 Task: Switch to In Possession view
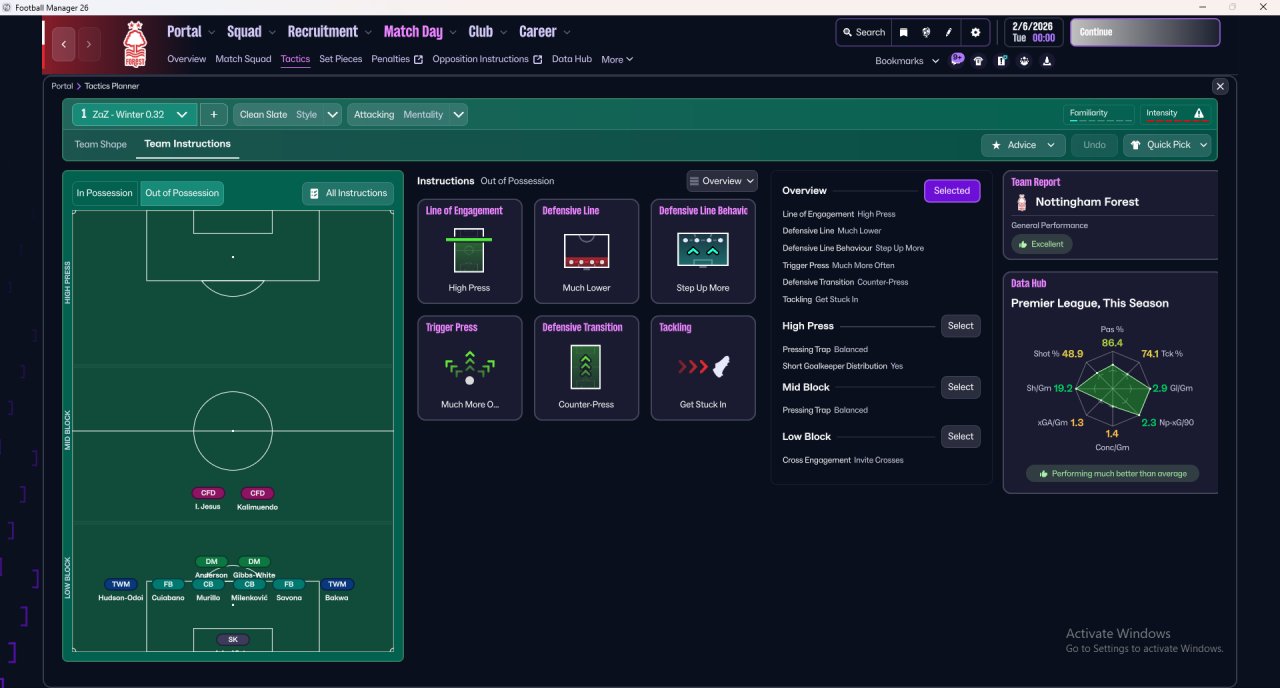point(105,193)
